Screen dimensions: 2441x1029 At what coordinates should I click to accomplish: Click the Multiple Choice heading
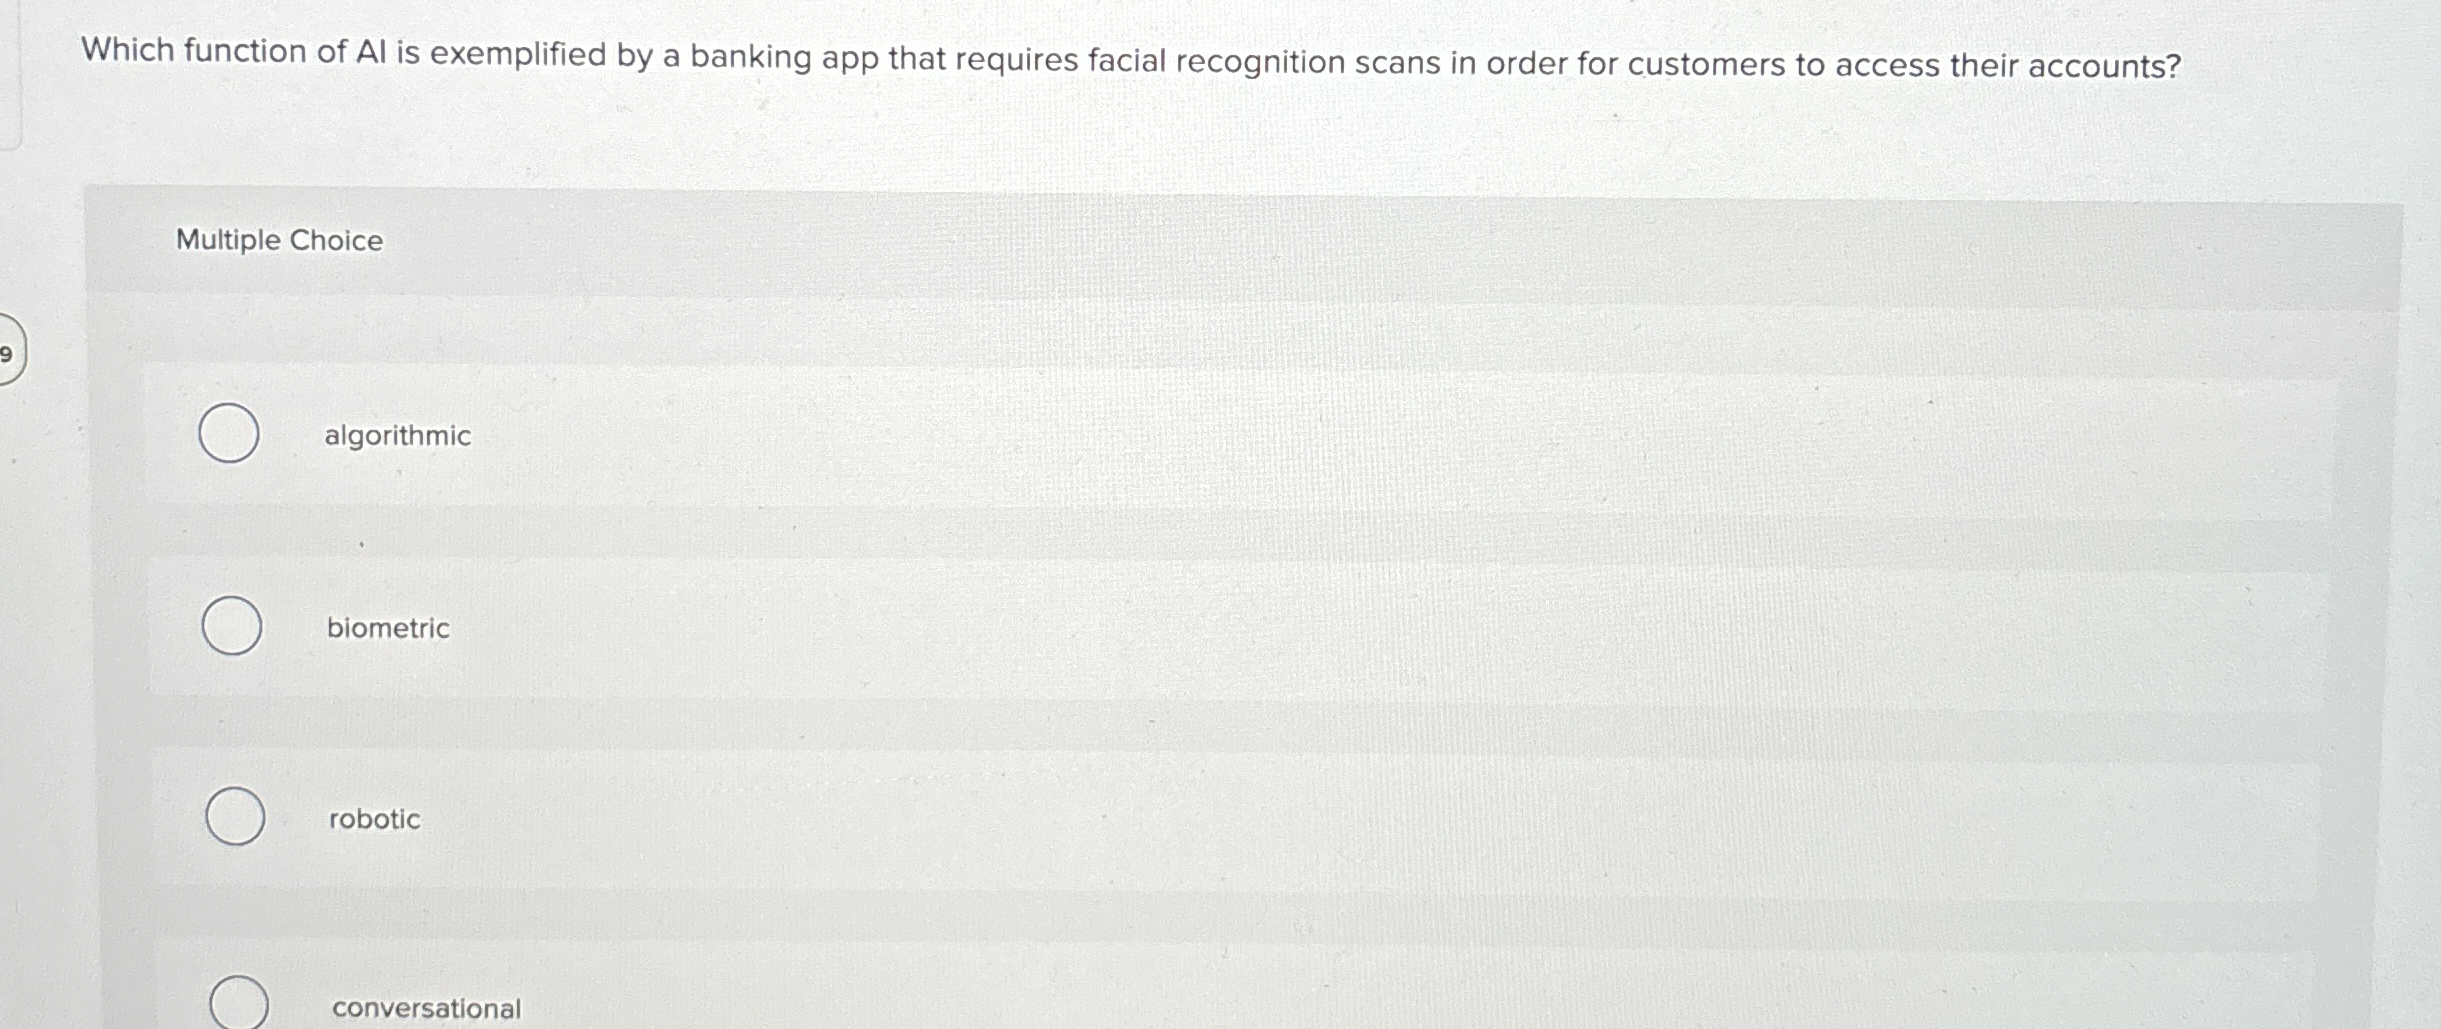pos(277,239)
